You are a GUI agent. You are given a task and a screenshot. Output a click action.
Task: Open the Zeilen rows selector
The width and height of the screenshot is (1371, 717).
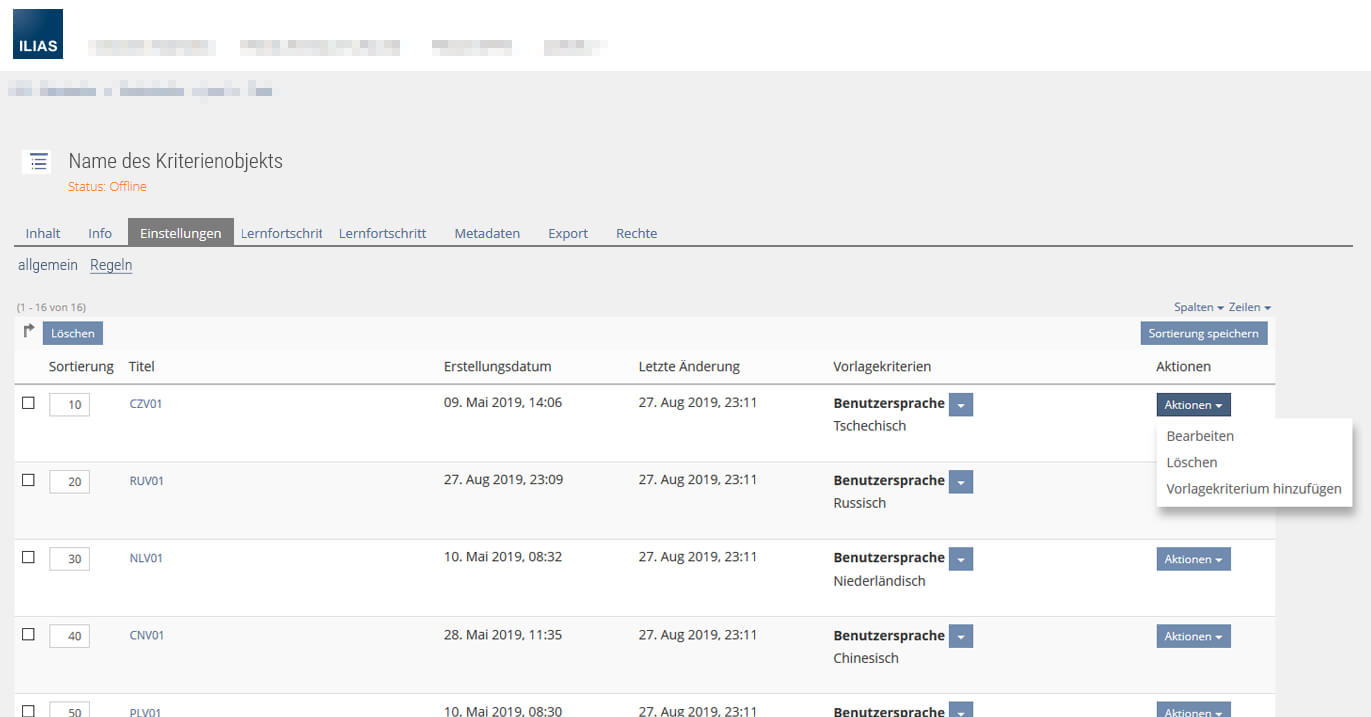click(1249, 307)
